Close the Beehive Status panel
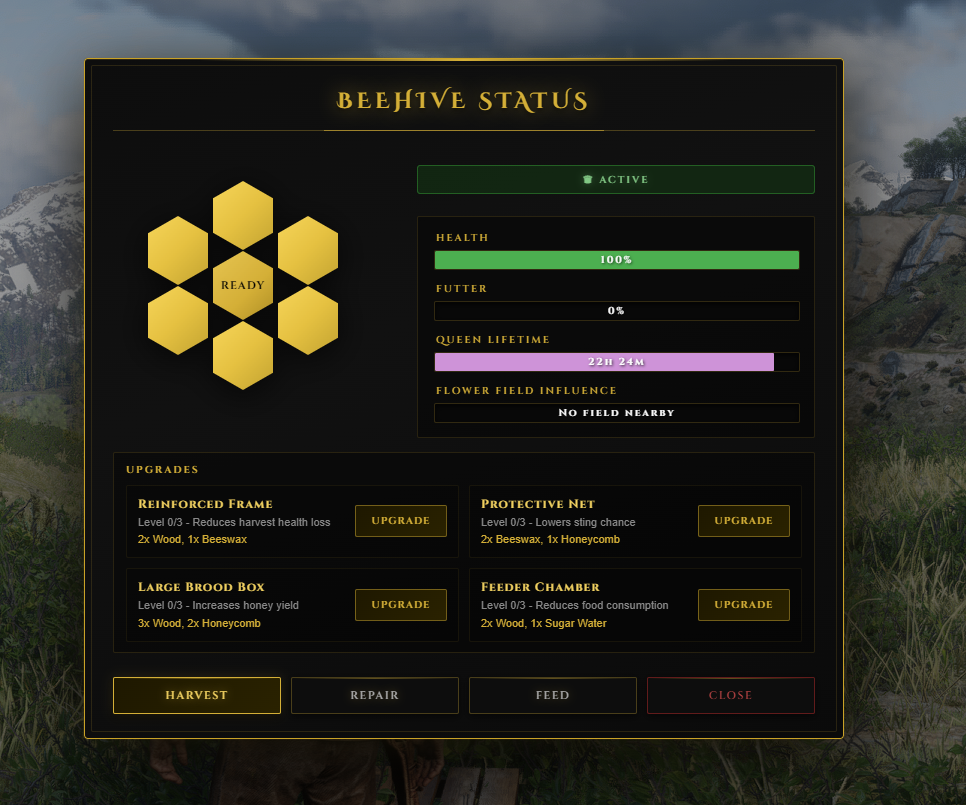This screenshot has height=805, width=966. click(x=731, y=695)
